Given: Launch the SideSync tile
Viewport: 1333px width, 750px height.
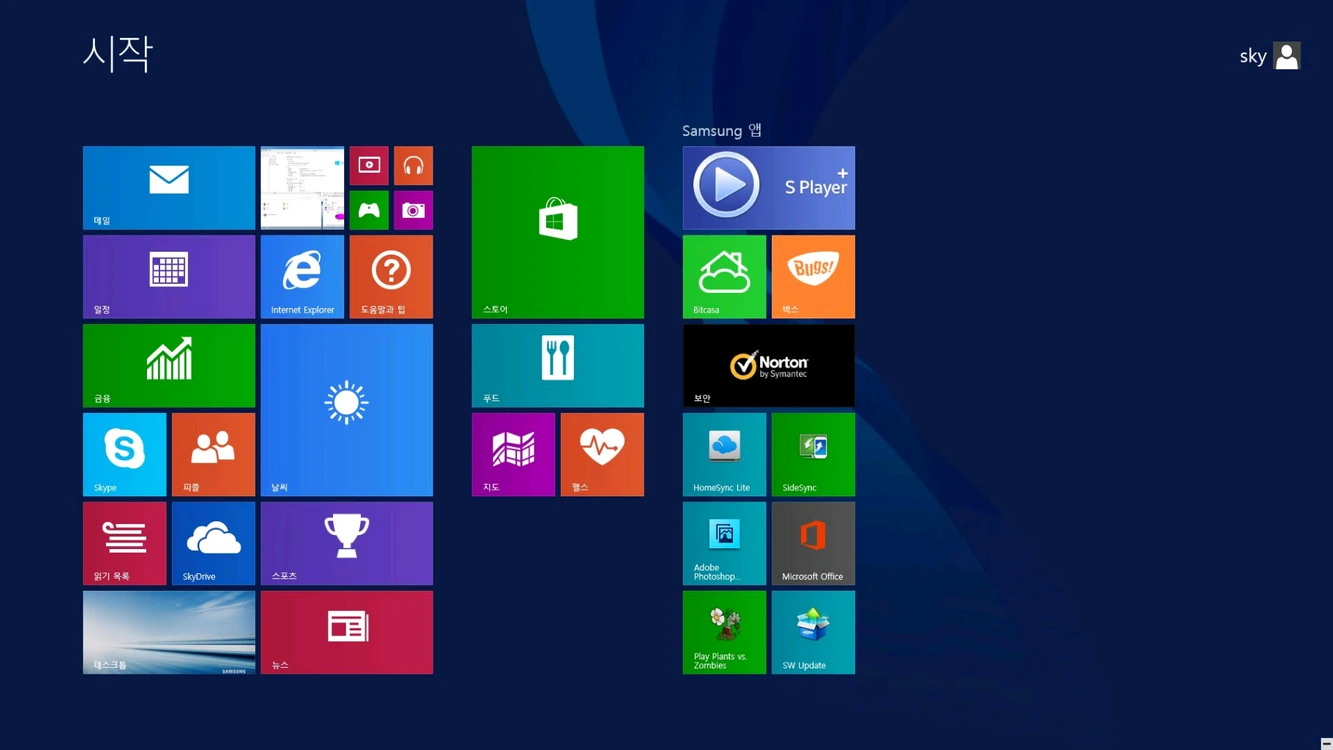Looking at the screenshot, I should 813,455.
